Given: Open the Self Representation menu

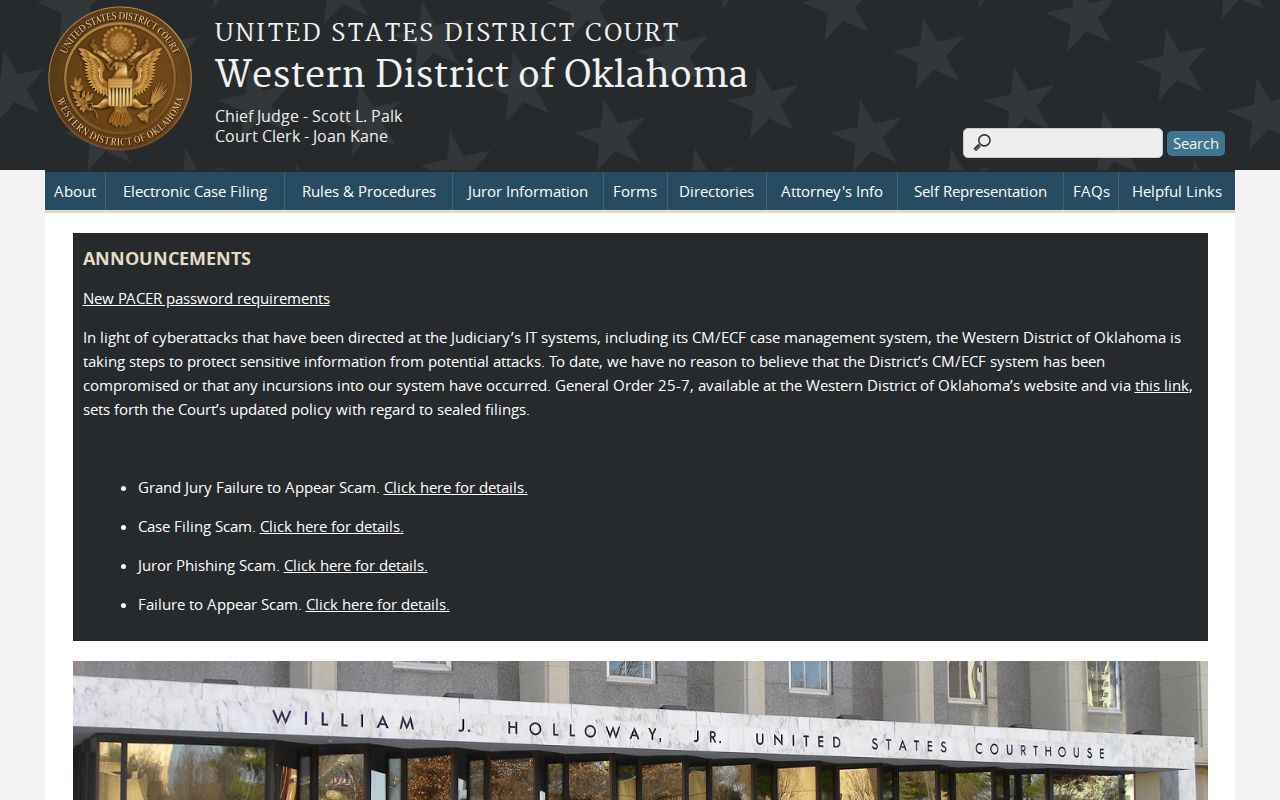Looking at the screenshot, I should [x=980, y=191].
